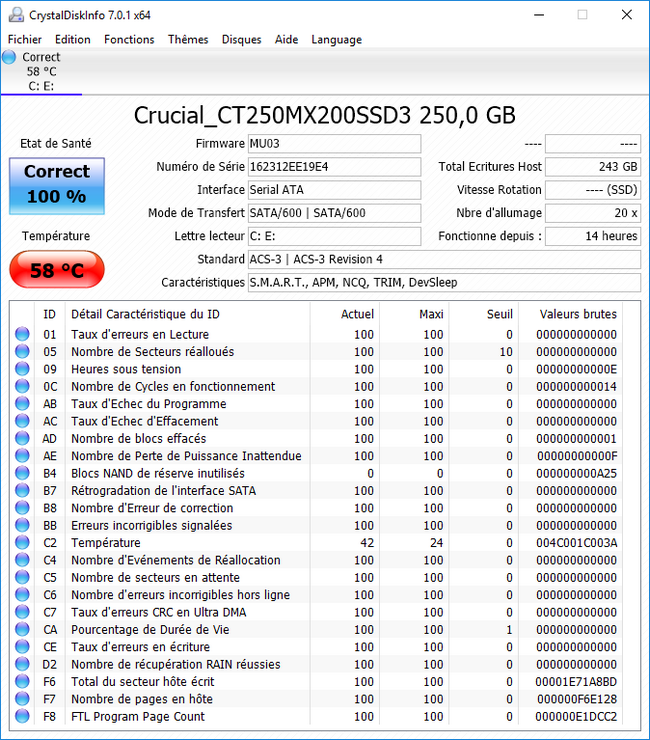650x740 pixels.
Task: Open the Edition menu
Action: coord(73,40)
